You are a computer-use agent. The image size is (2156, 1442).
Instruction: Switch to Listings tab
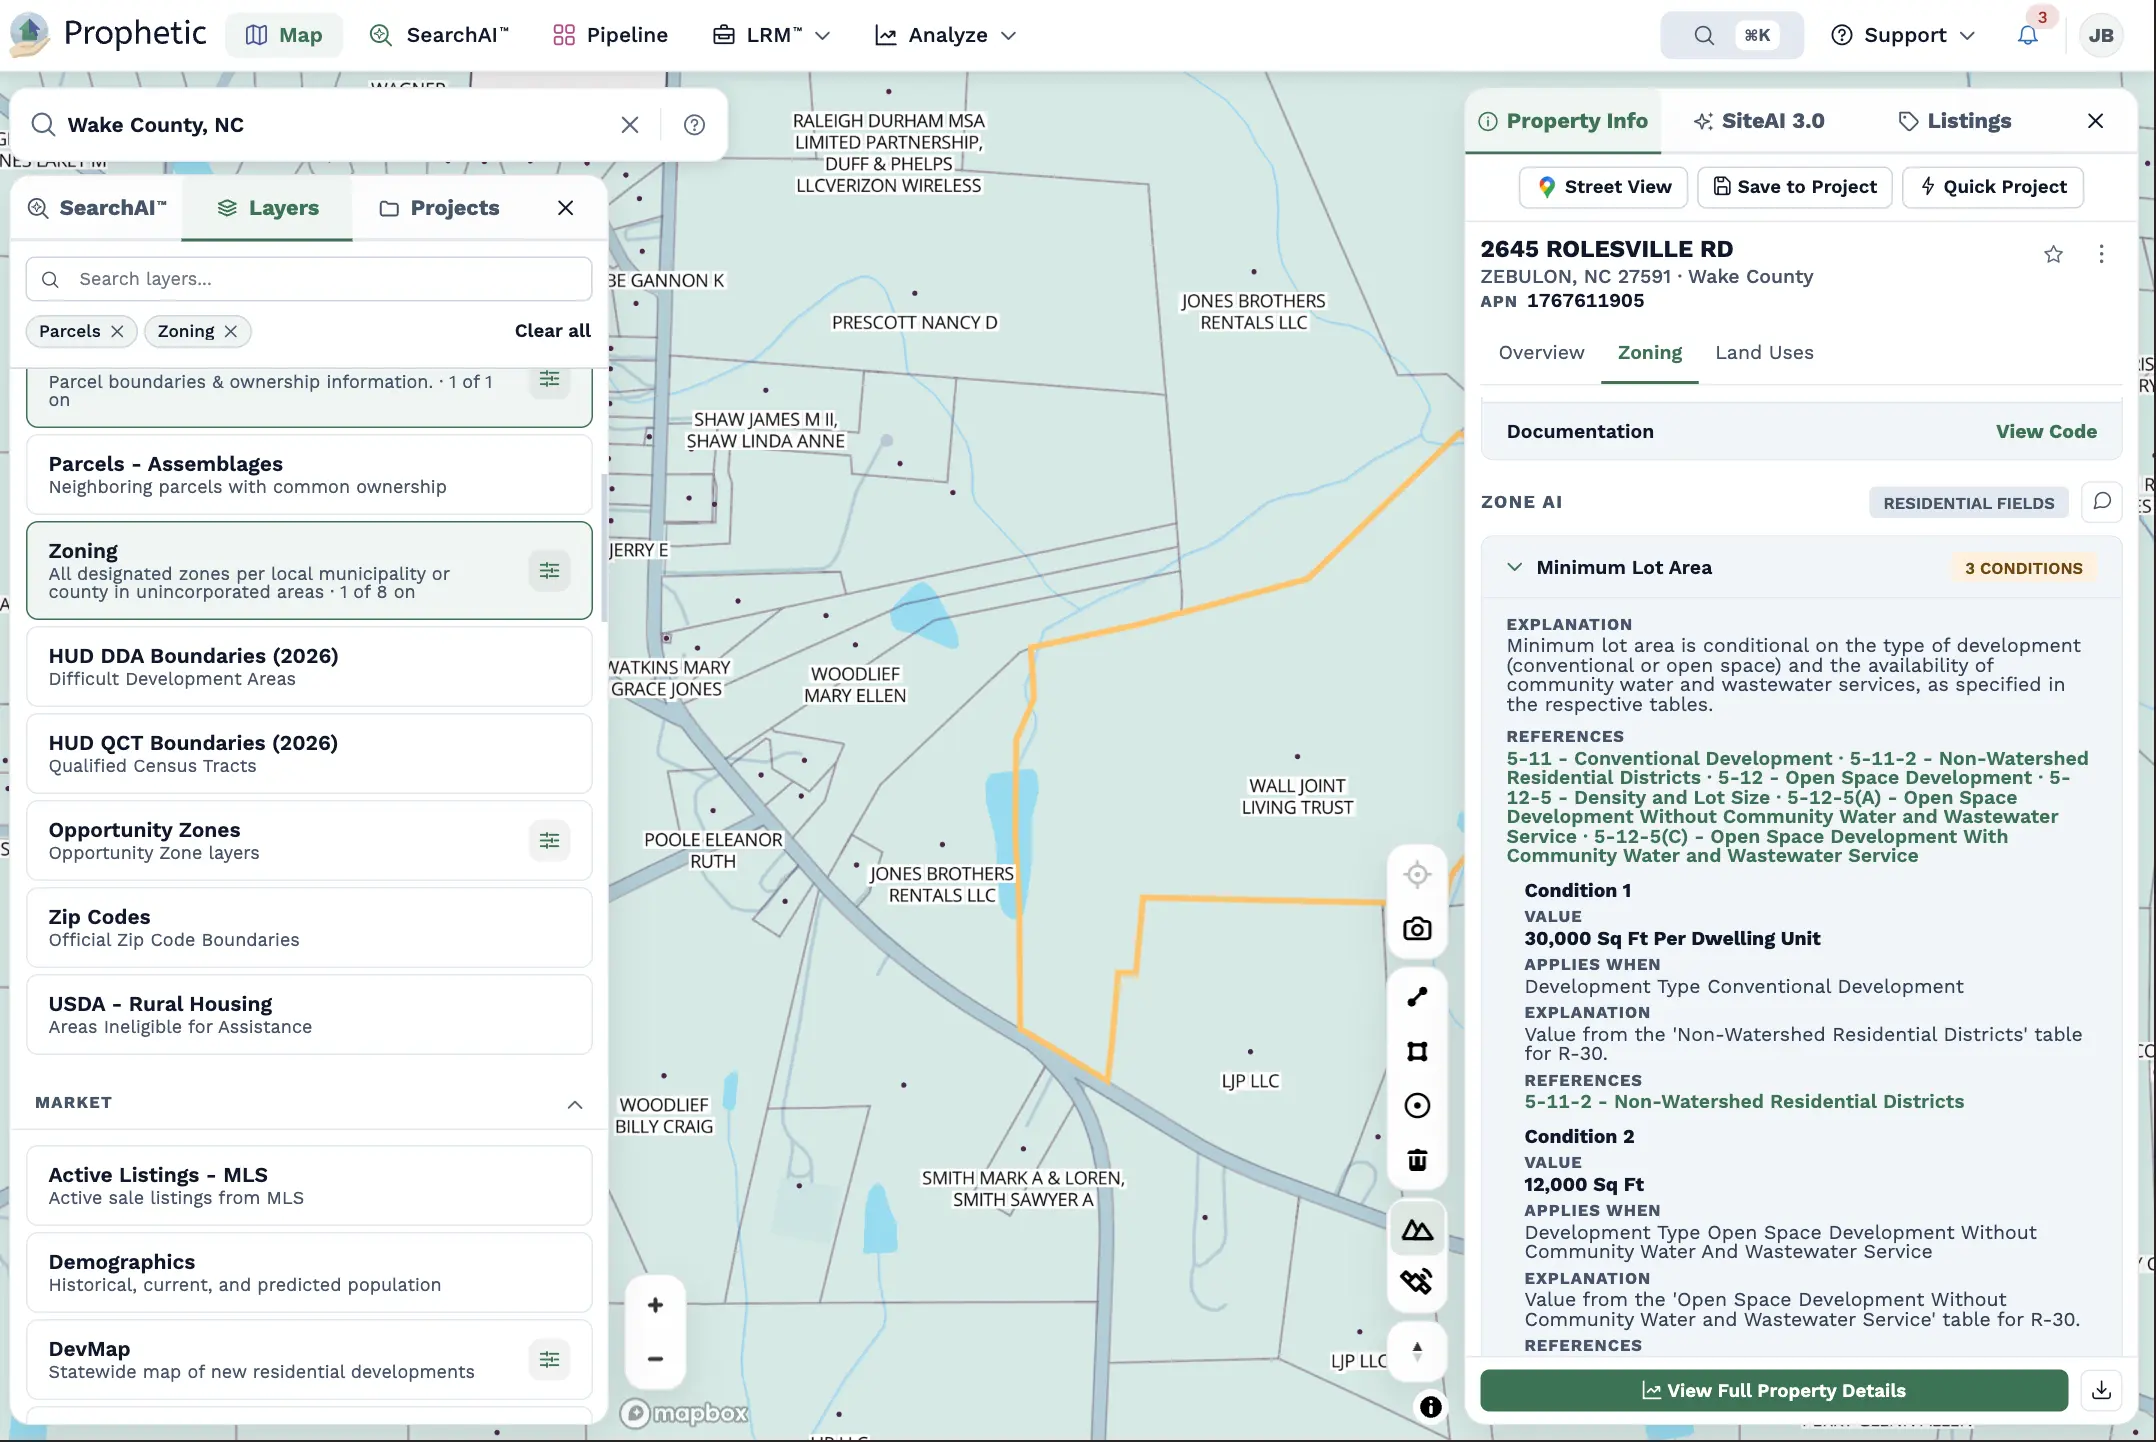pyautogui.click(x=1955, y=121)
